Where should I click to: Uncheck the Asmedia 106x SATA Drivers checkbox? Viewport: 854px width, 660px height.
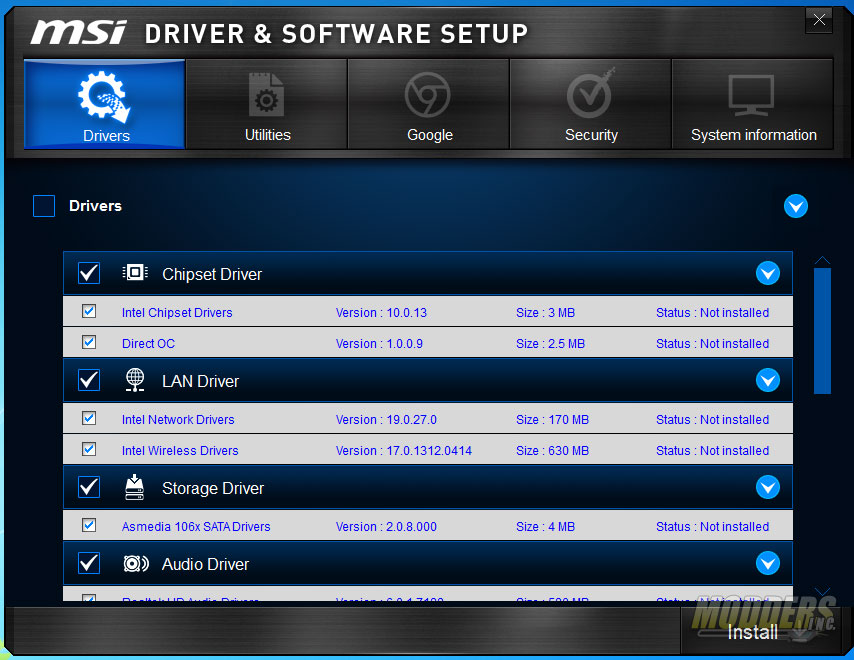89,525
